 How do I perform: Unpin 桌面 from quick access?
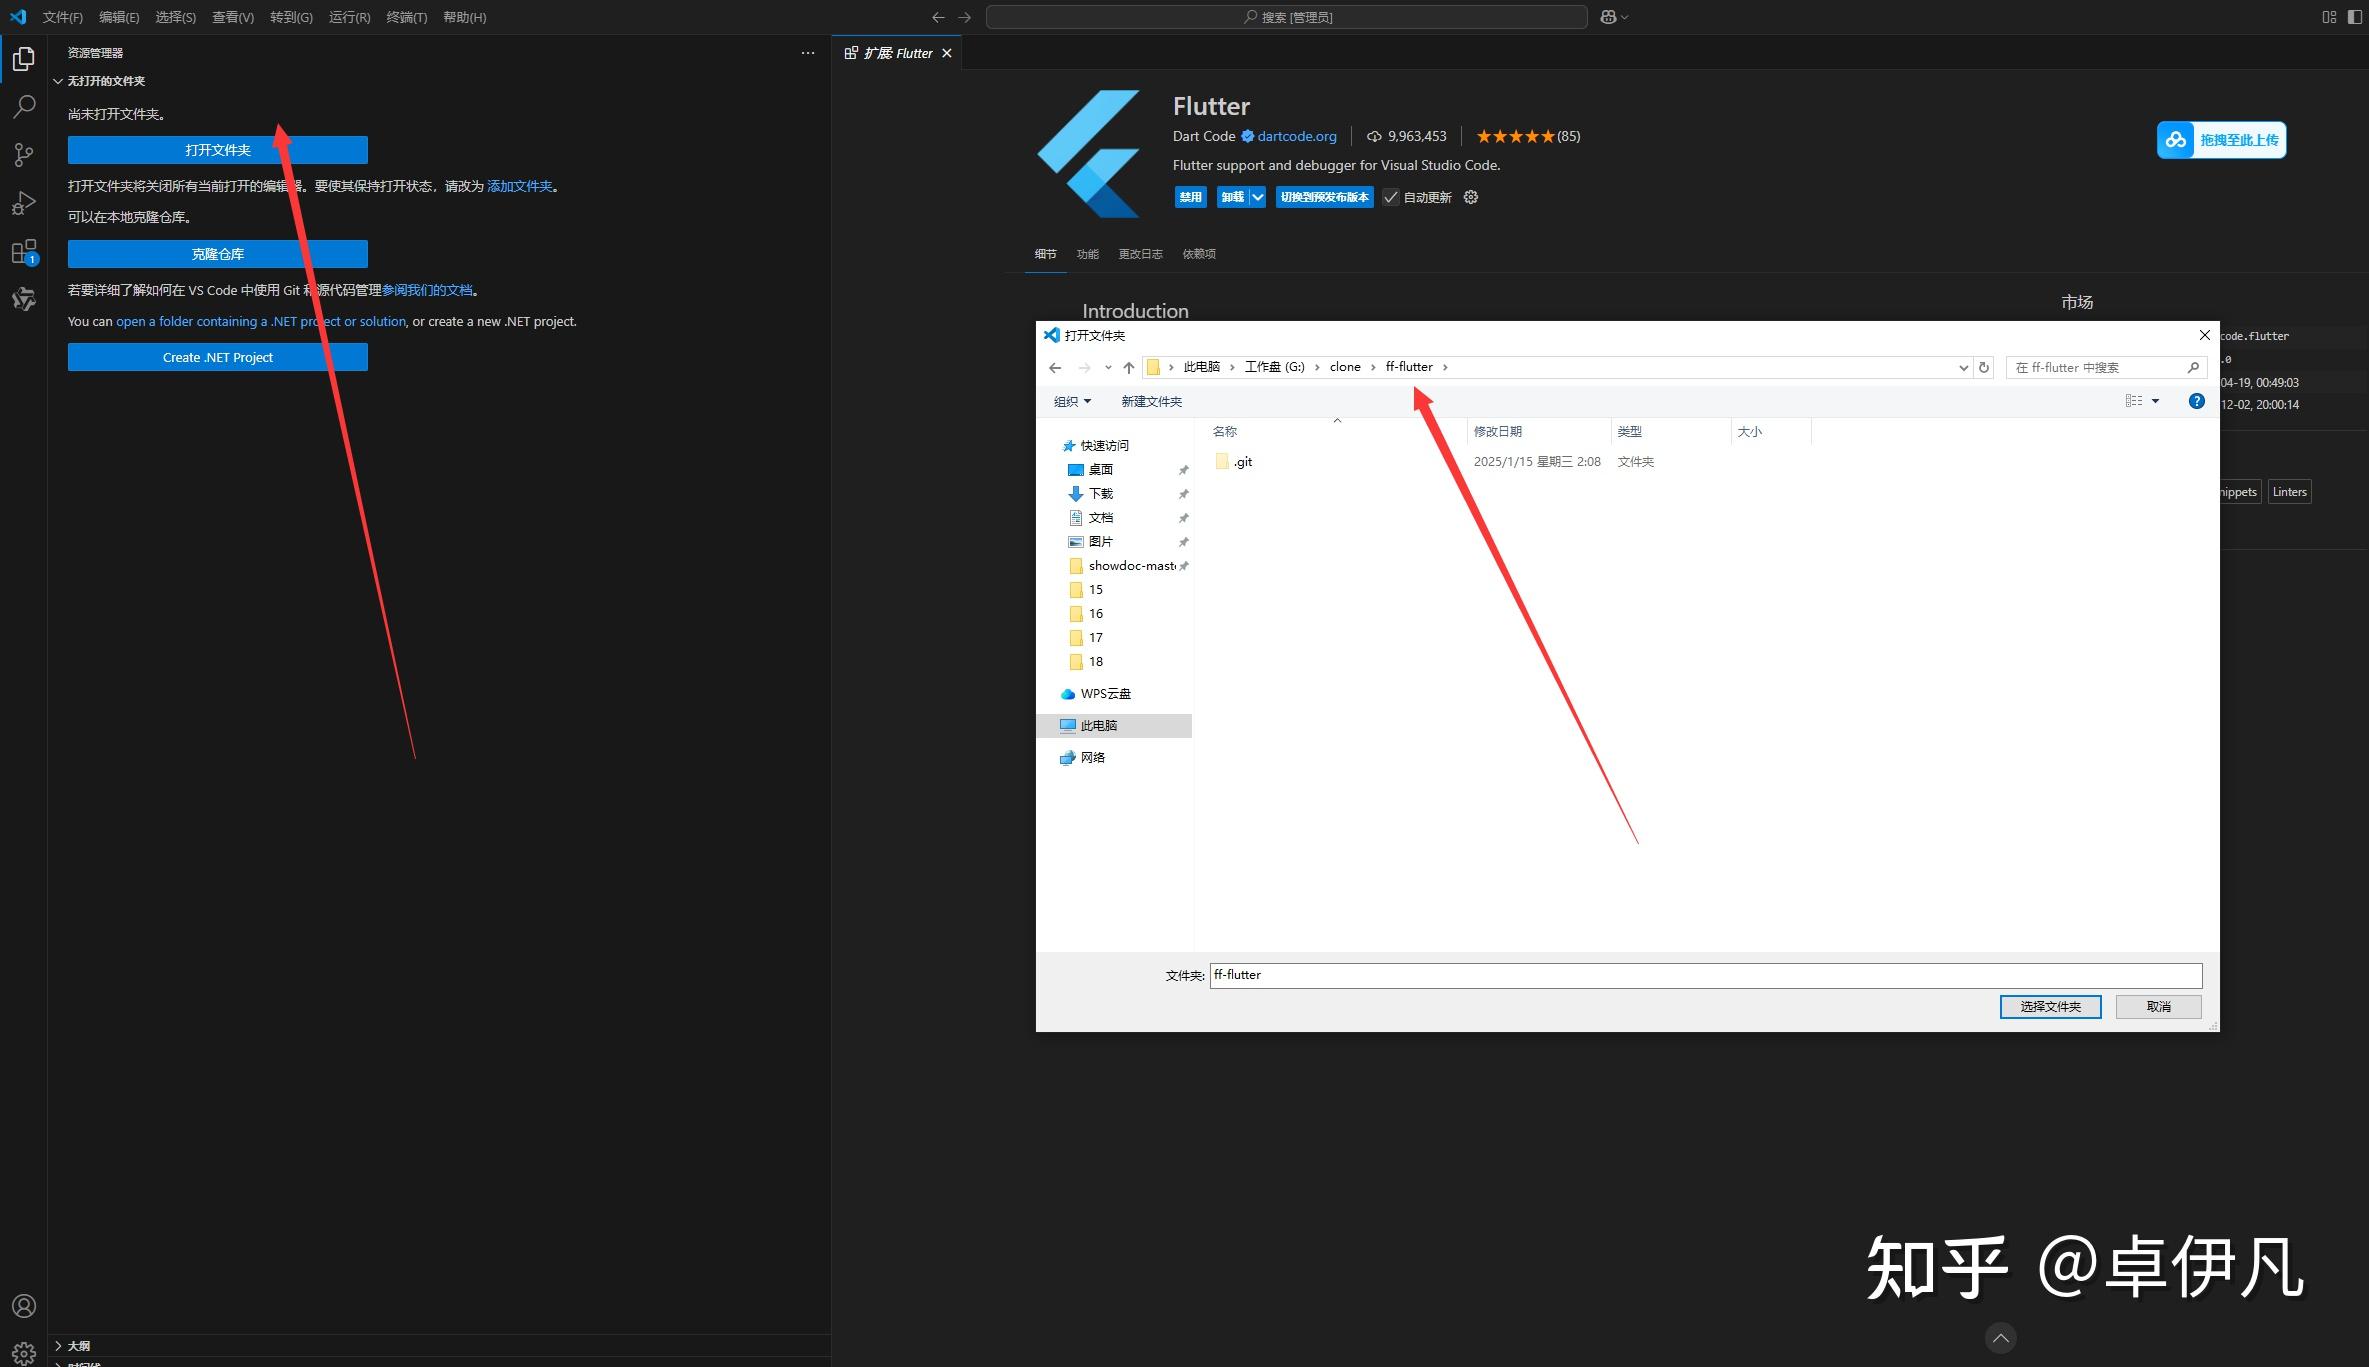point(1184,468)
